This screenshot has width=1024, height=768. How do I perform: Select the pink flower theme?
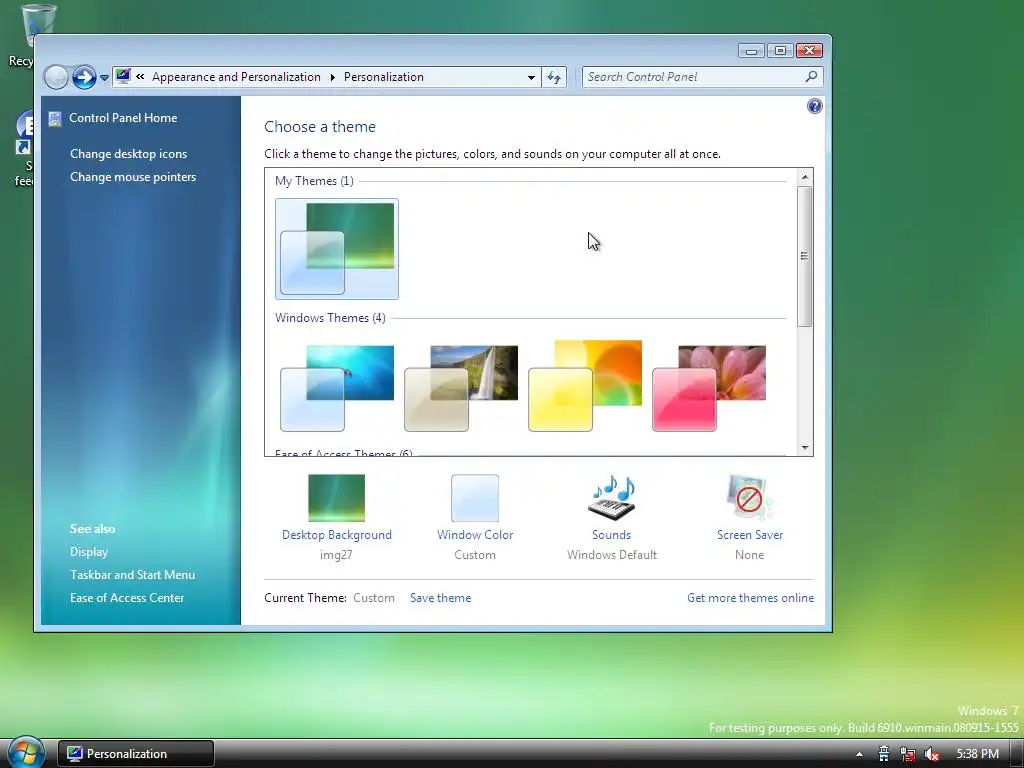[x=709, y=388]
